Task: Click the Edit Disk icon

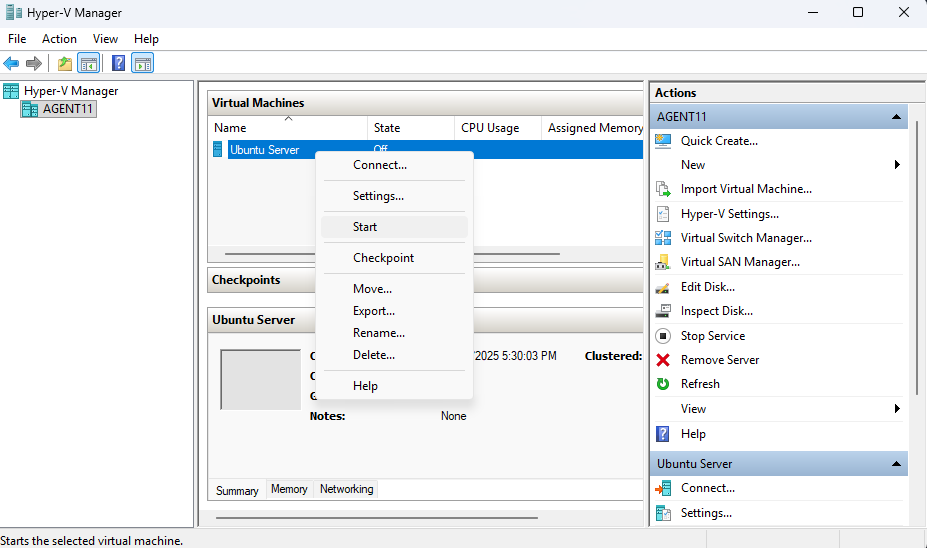Action: pyautogui.click(x=663, y=287)
